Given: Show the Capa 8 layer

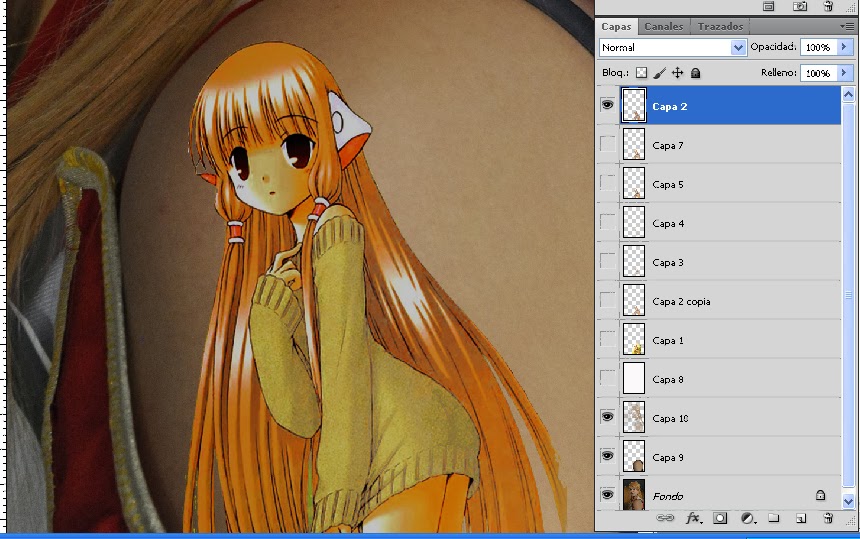Looking at the screenshot, I should [x=607, y=378].
